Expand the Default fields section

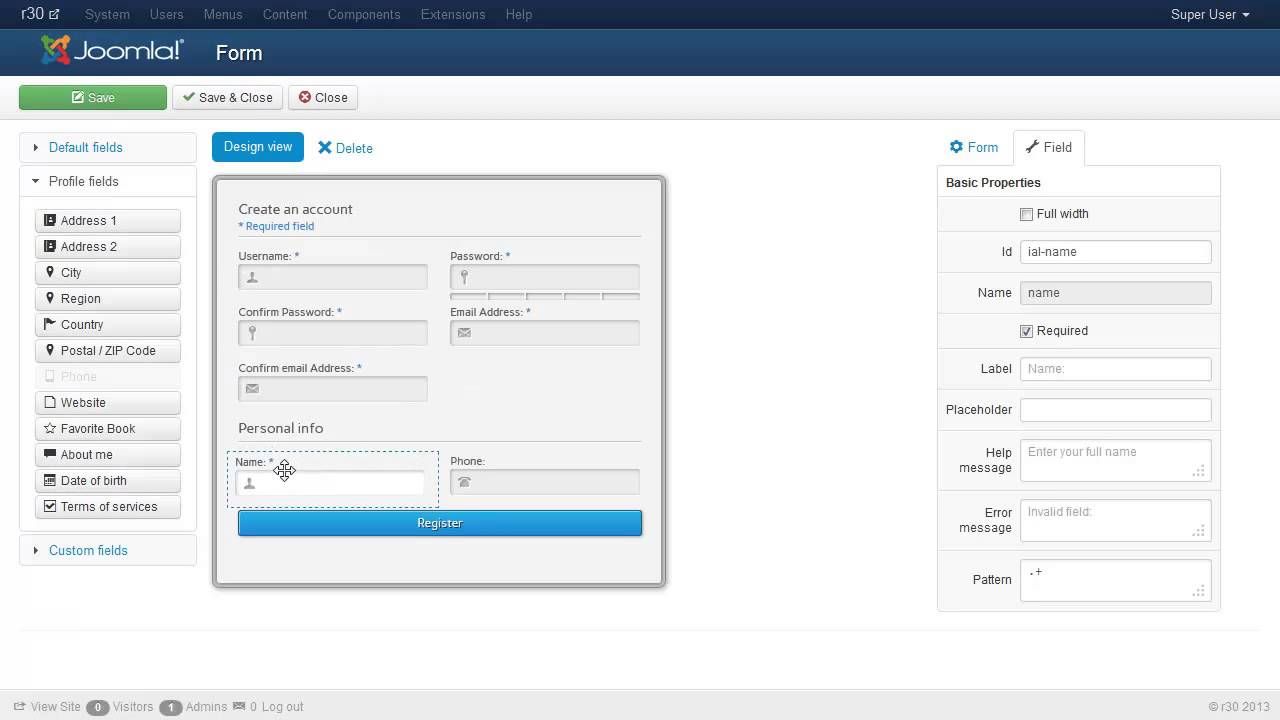85,147
